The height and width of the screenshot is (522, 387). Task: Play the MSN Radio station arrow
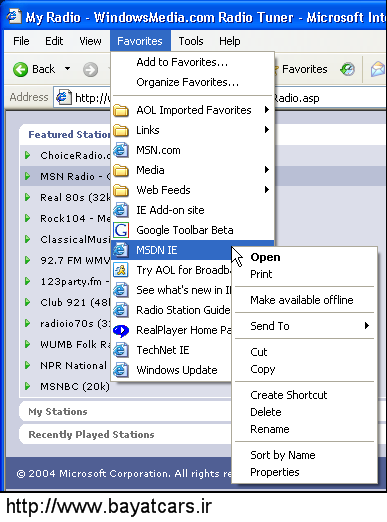tap(28, 176)
